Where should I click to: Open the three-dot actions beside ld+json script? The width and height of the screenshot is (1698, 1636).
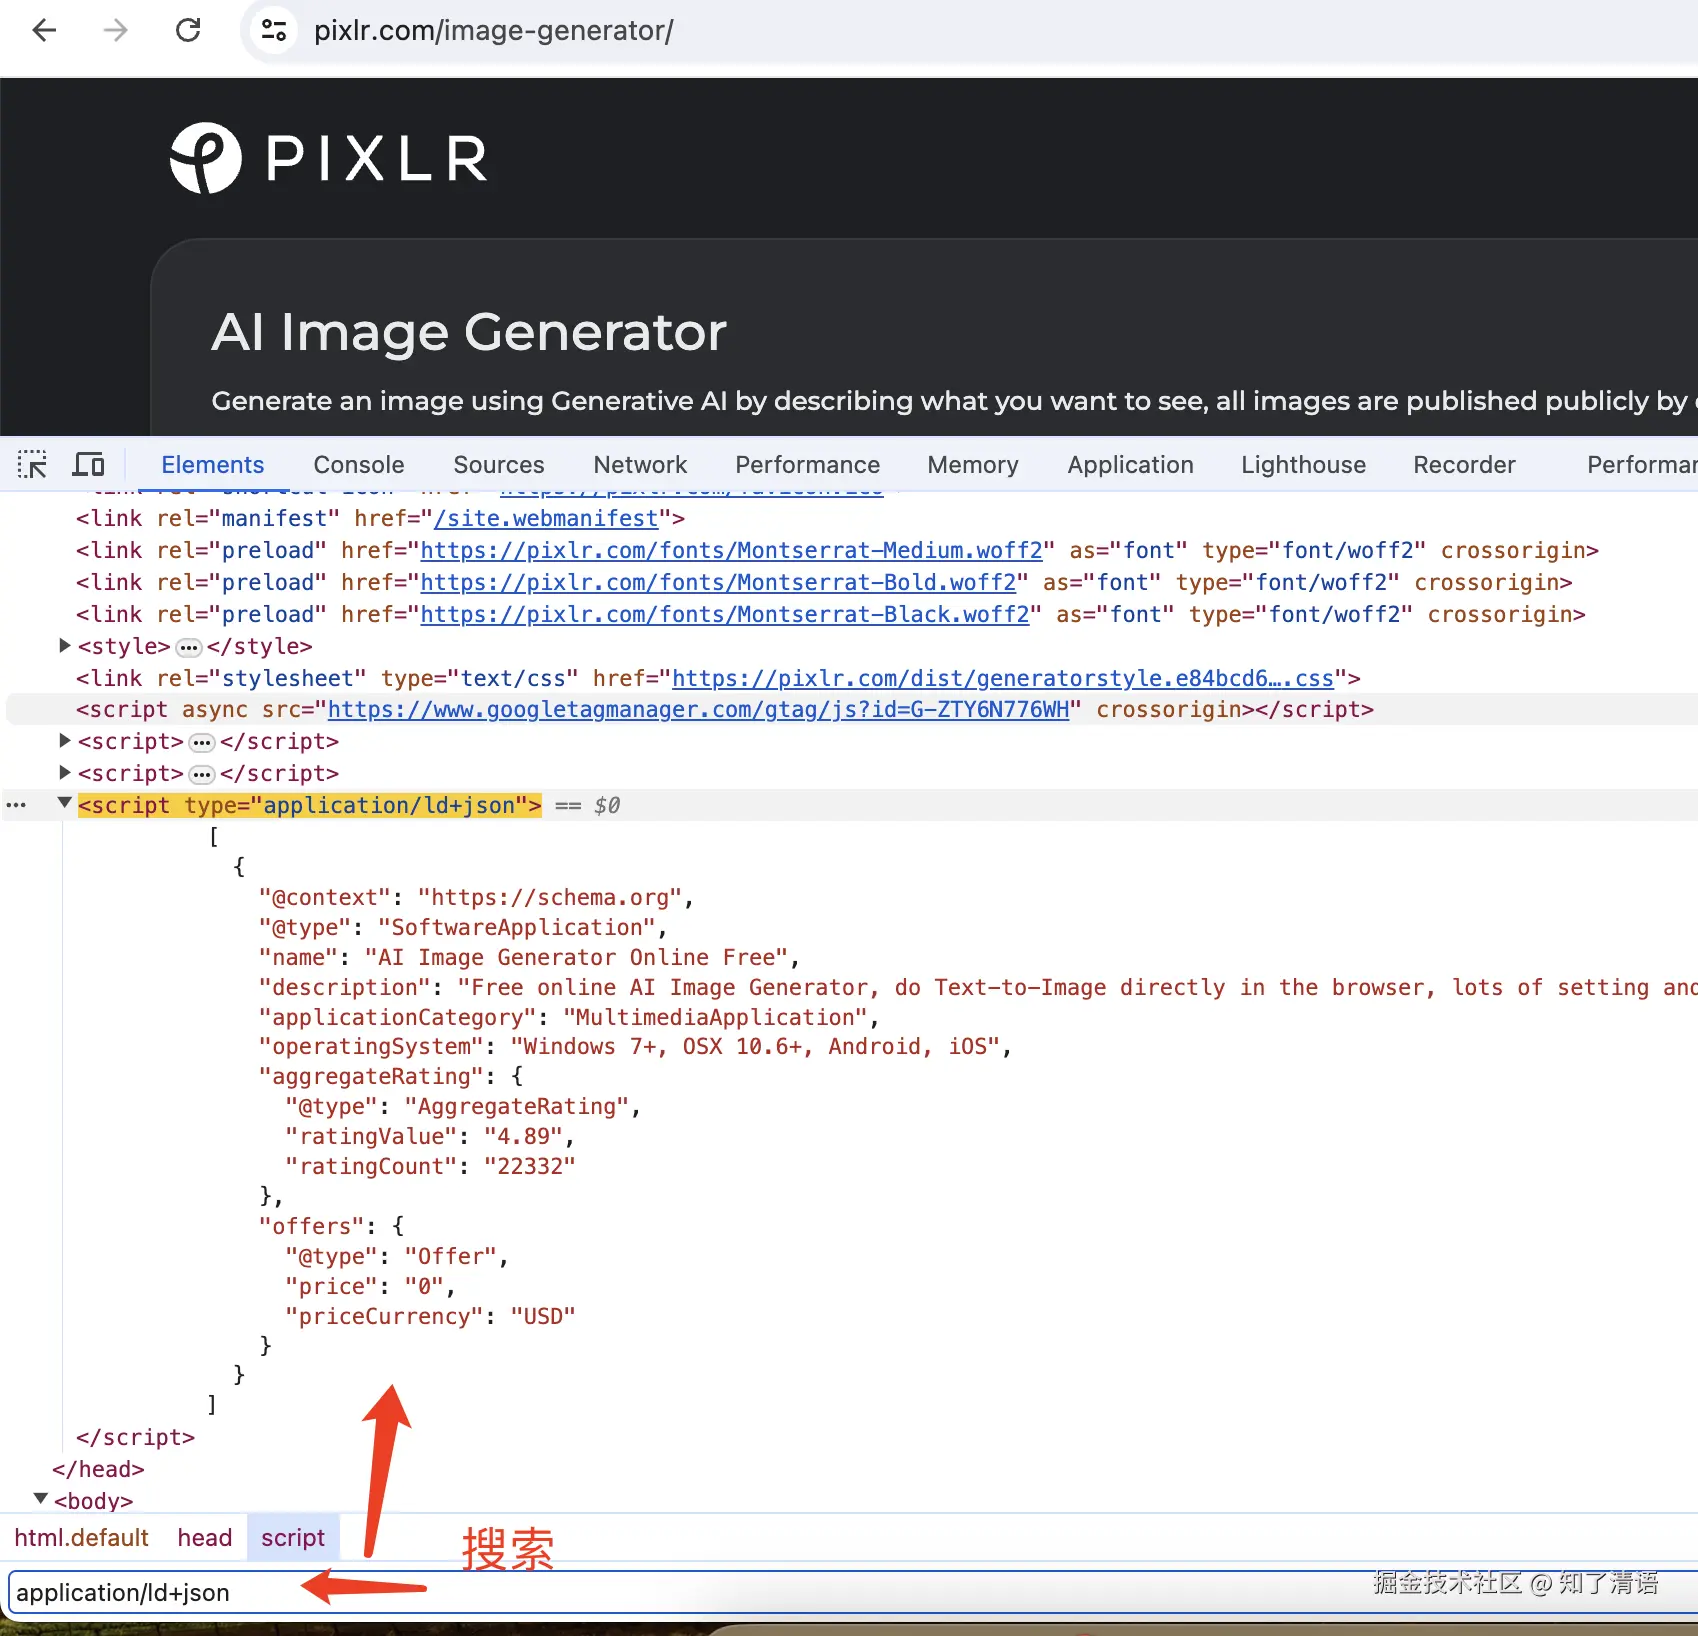pyautogui.click(x=17, y=805)
